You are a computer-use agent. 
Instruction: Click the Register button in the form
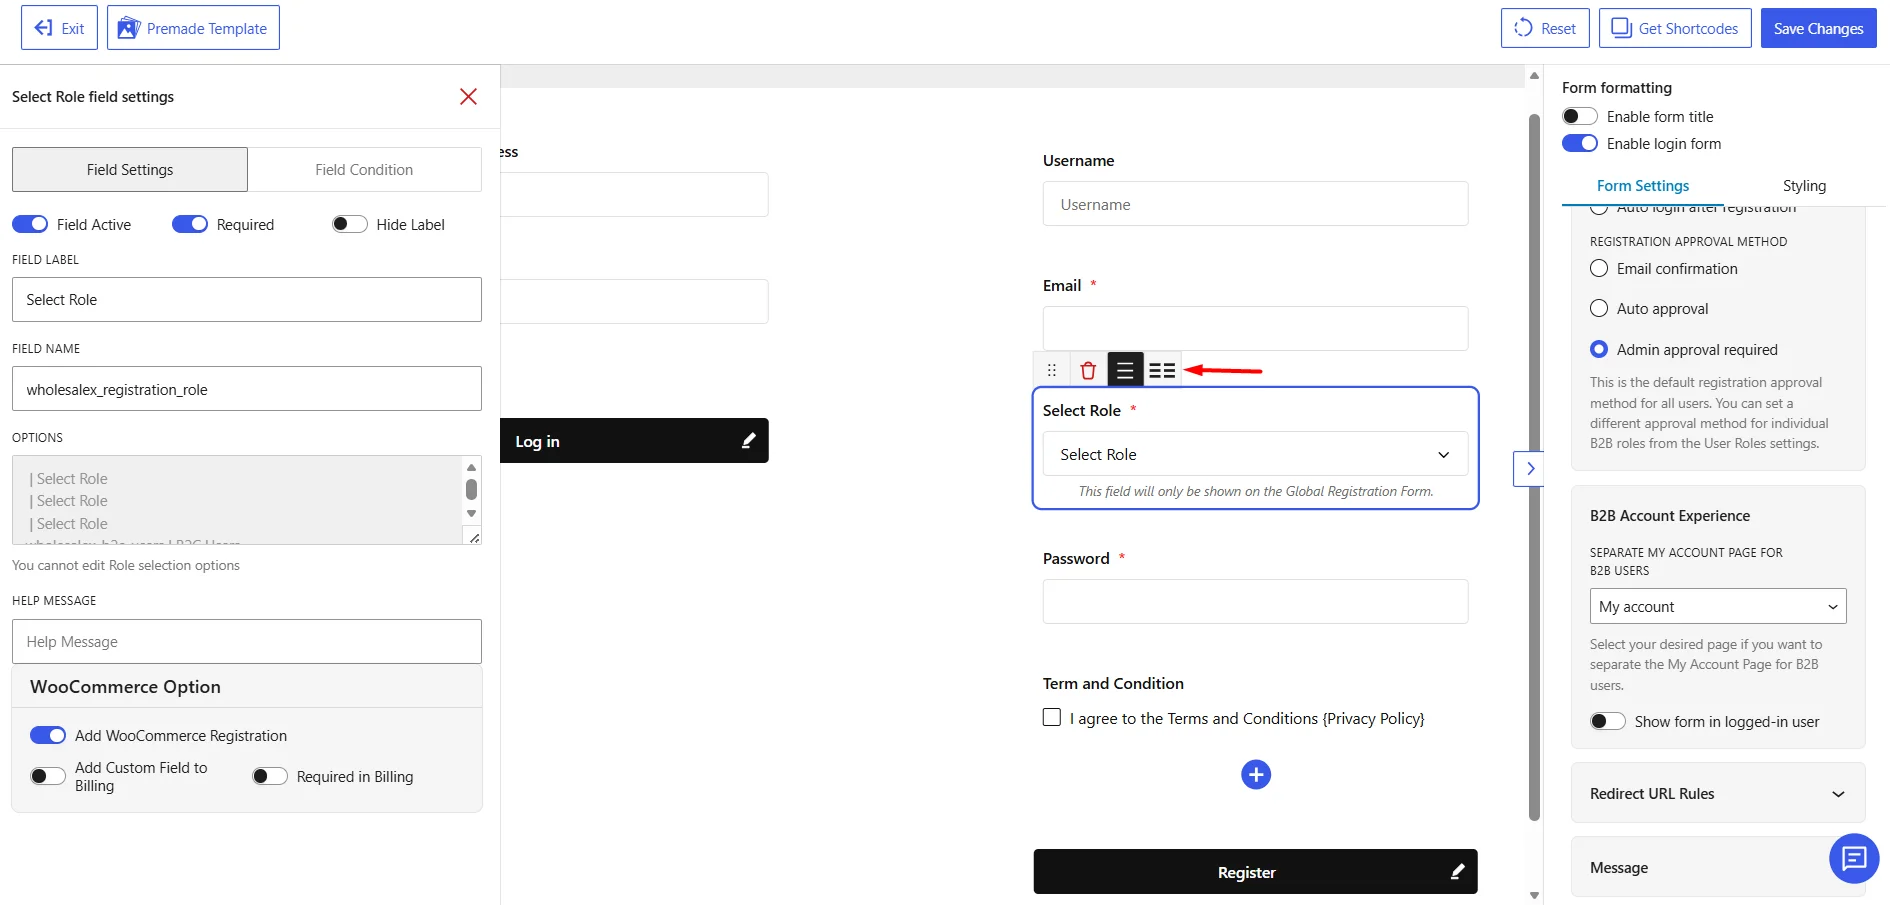1255,872
